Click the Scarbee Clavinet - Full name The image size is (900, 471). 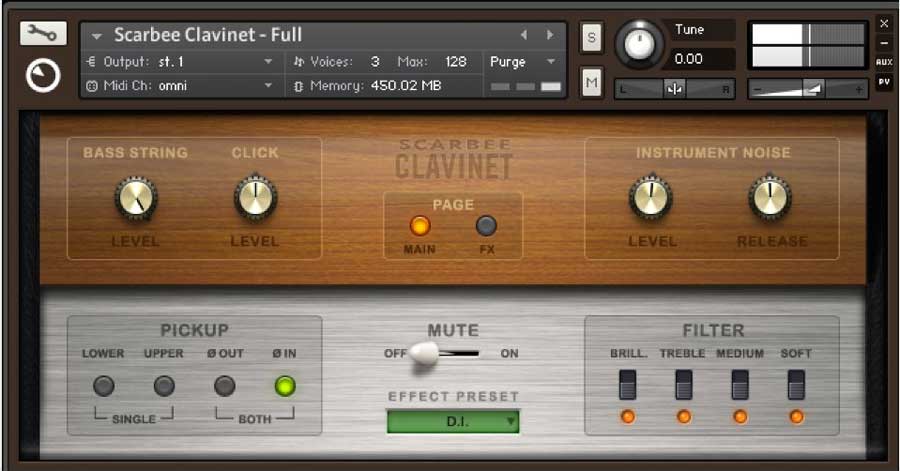pyautogui.click(x=208, y=35)
